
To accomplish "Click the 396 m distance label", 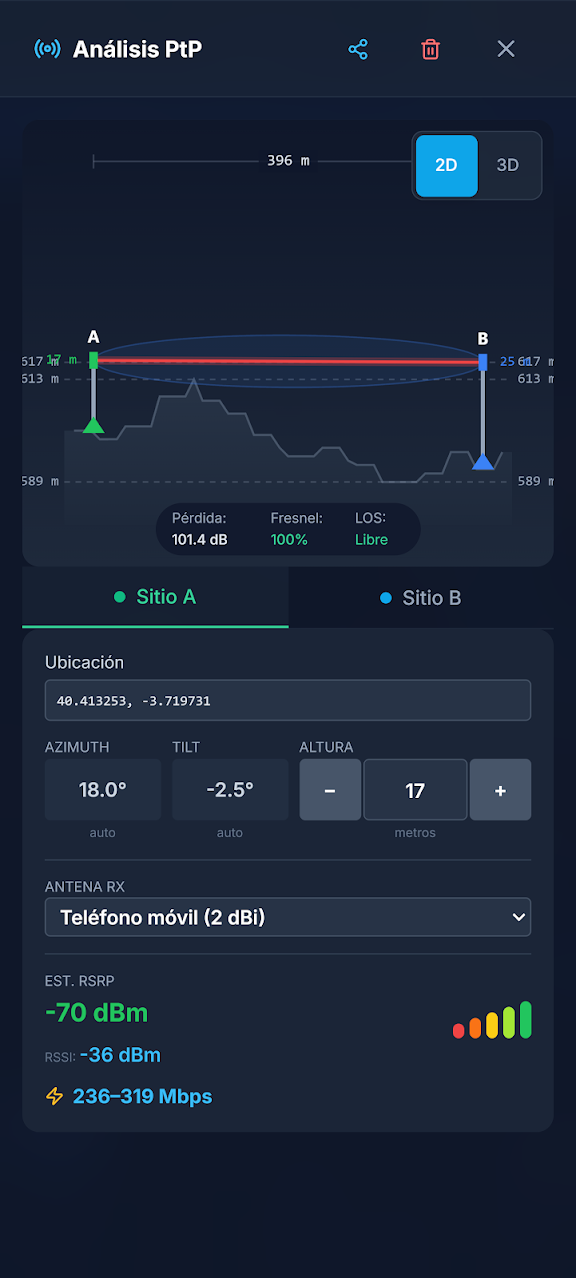I will pyautogui.click(x=287, y=160).
